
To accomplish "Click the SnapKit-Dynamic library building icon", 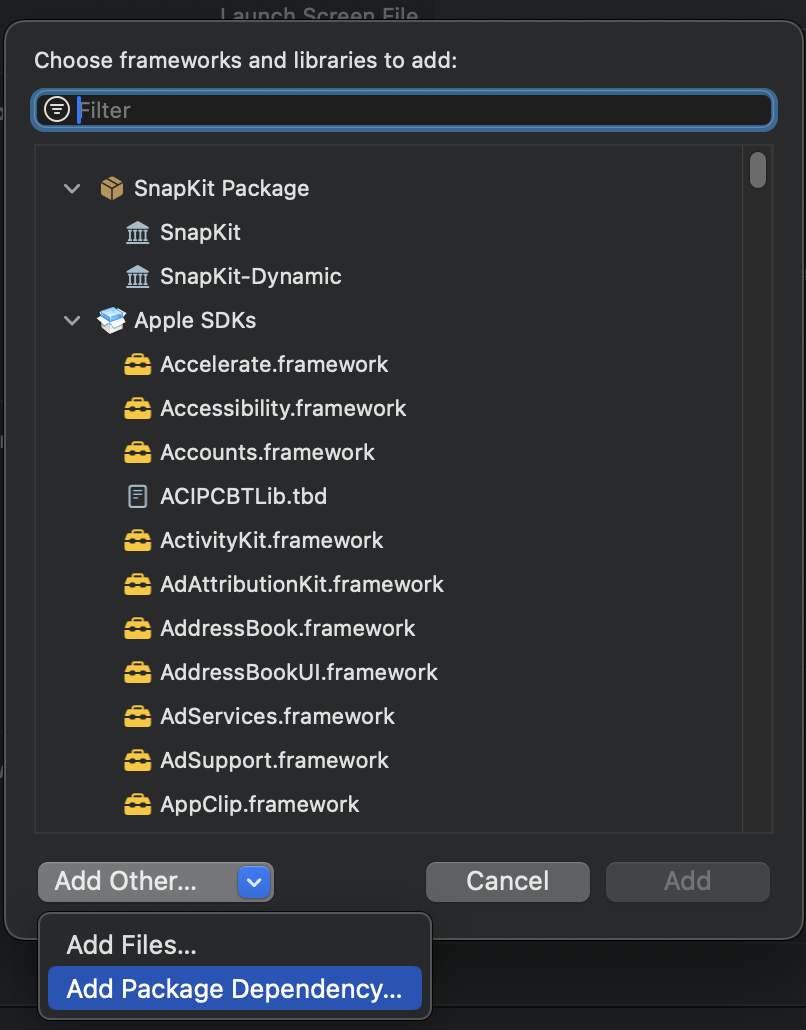I will tap(137, 277).
